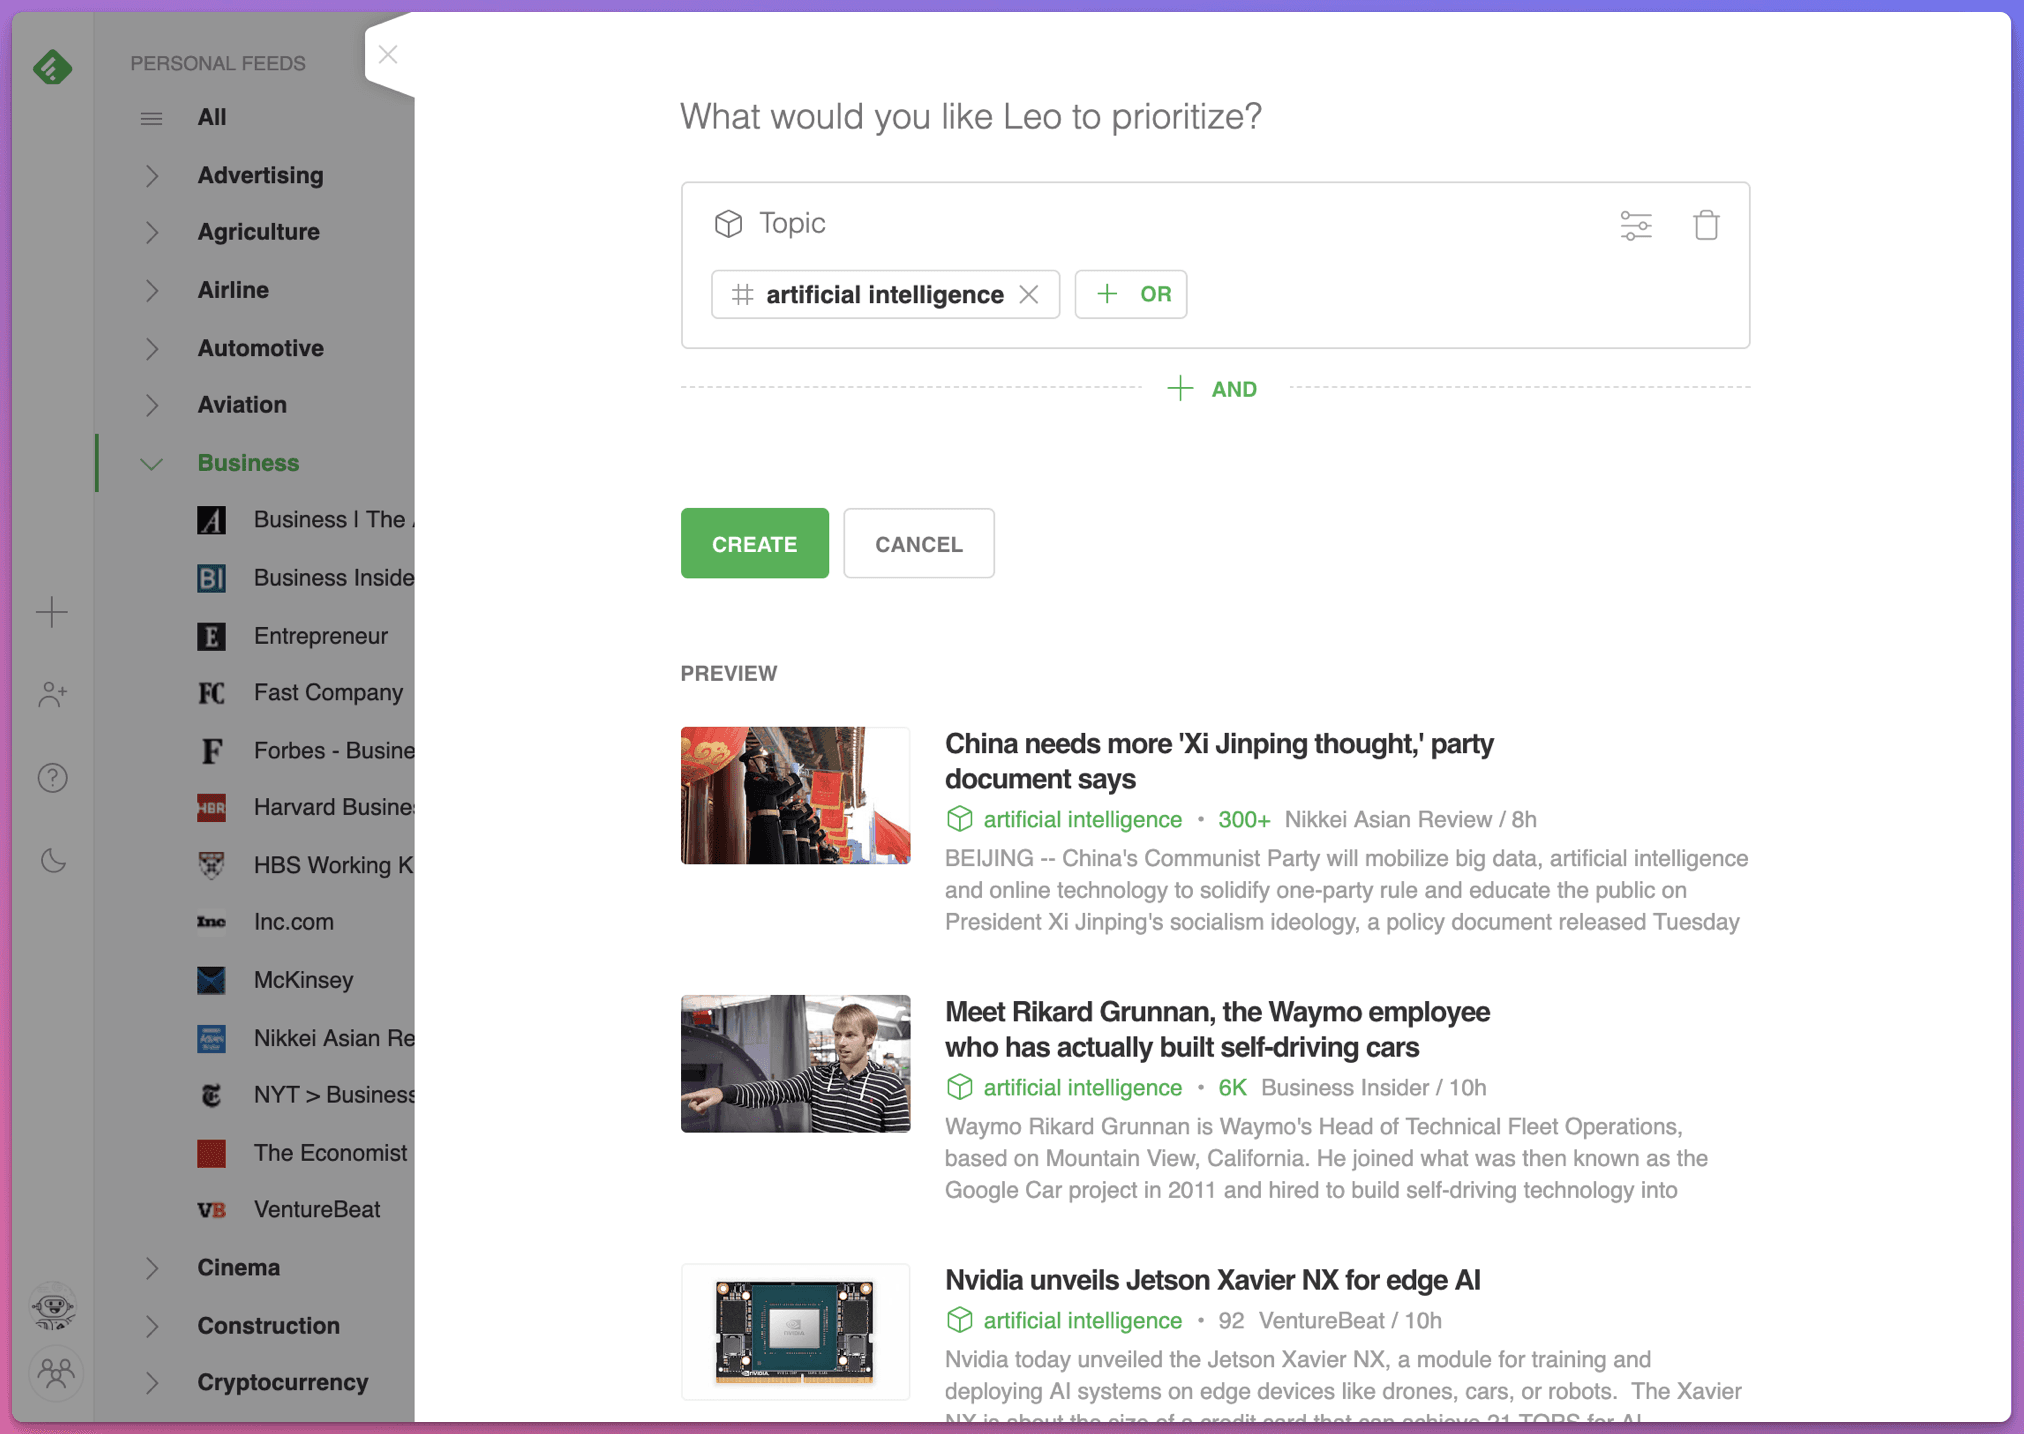Open The Economist feed

point(304,1152)
